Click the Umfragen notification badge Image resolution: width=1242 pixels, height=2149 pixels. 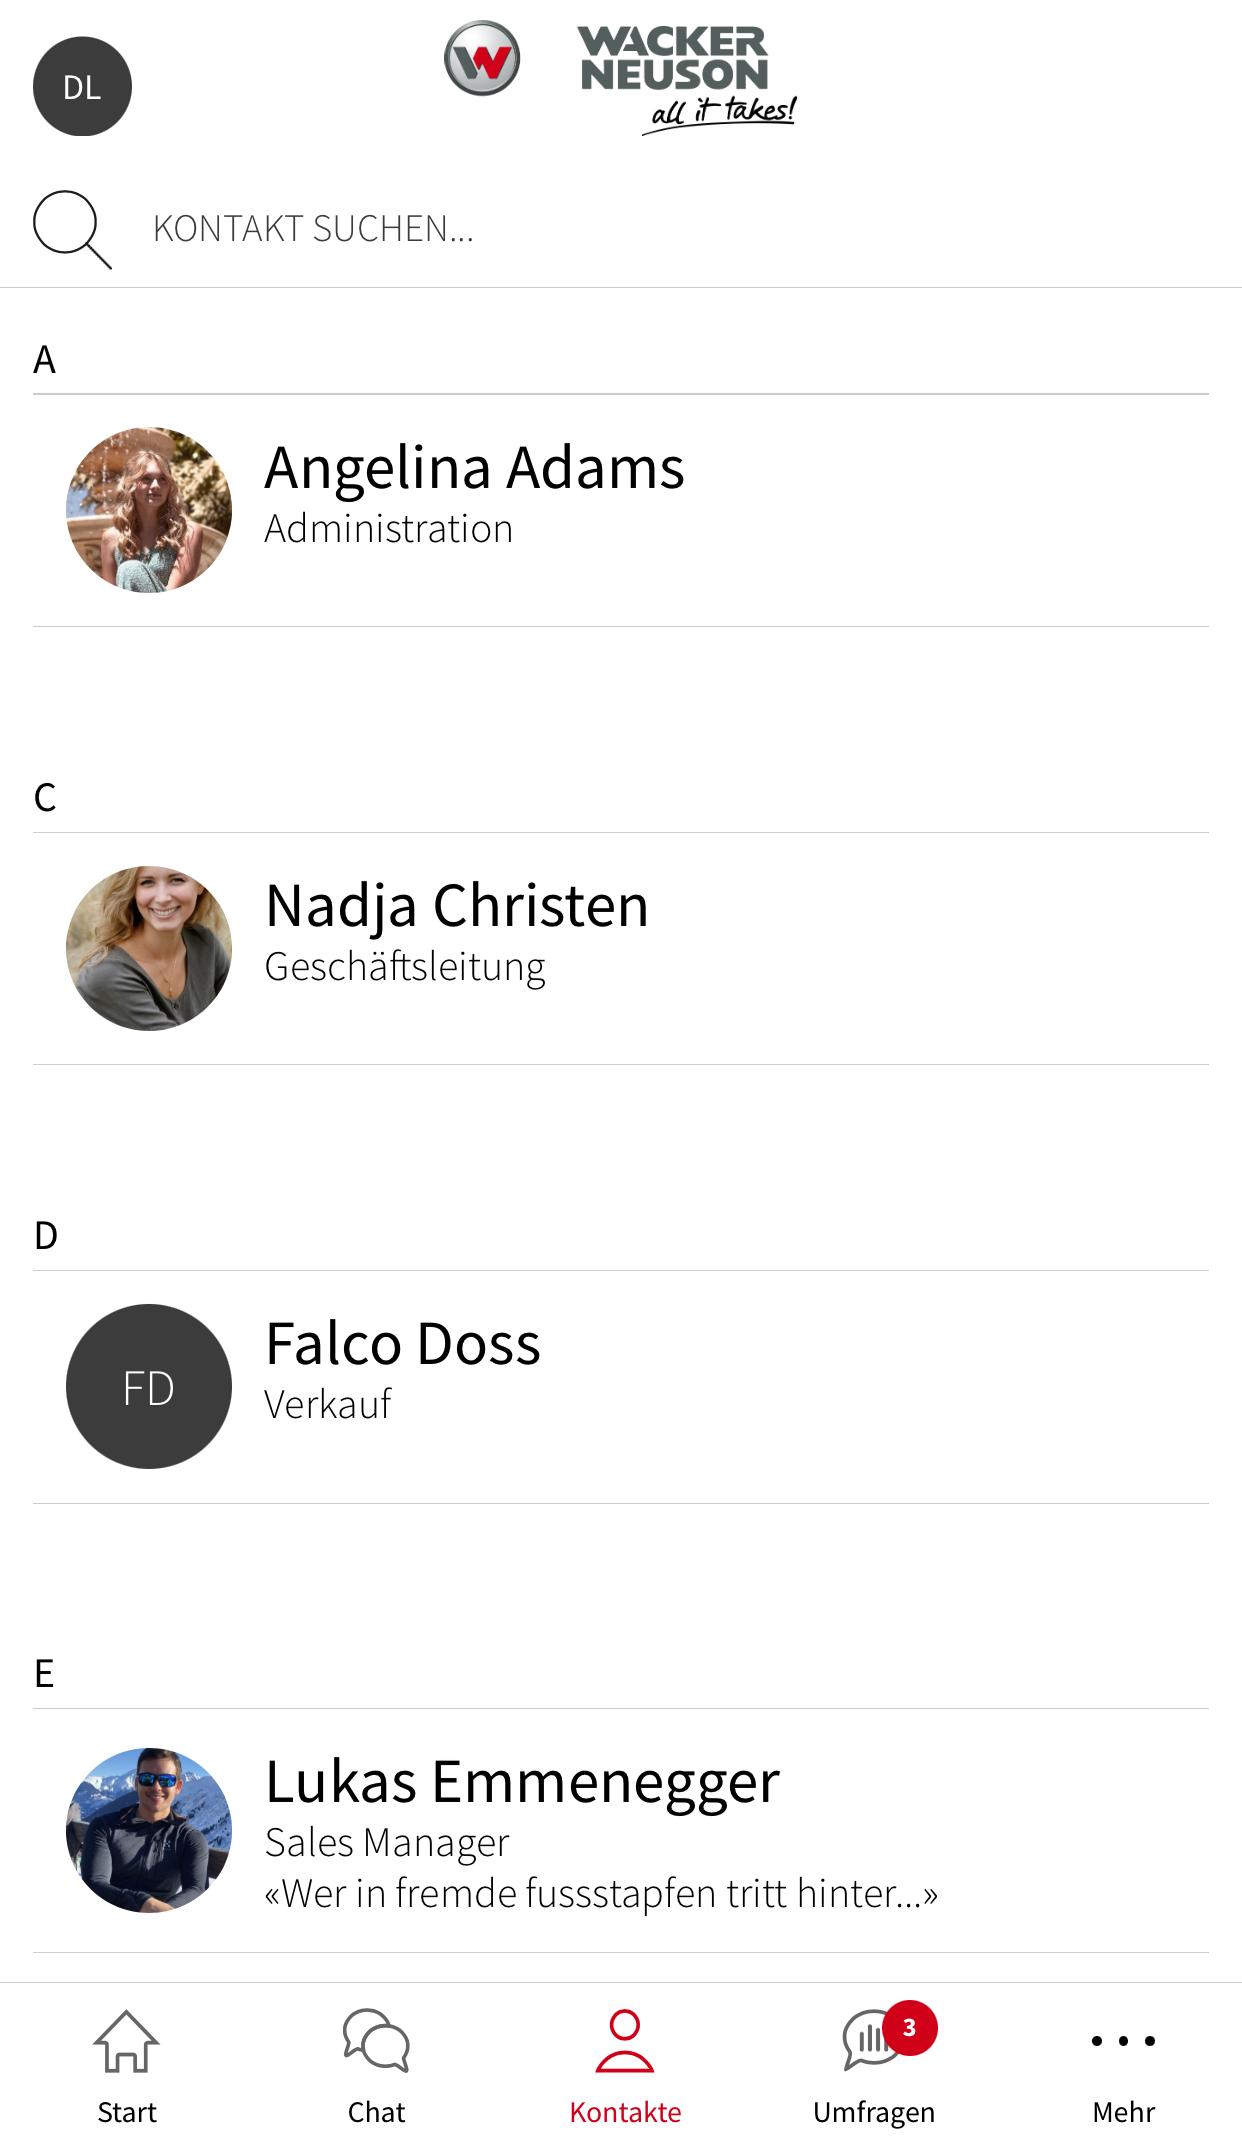(x=909, y=2027)
